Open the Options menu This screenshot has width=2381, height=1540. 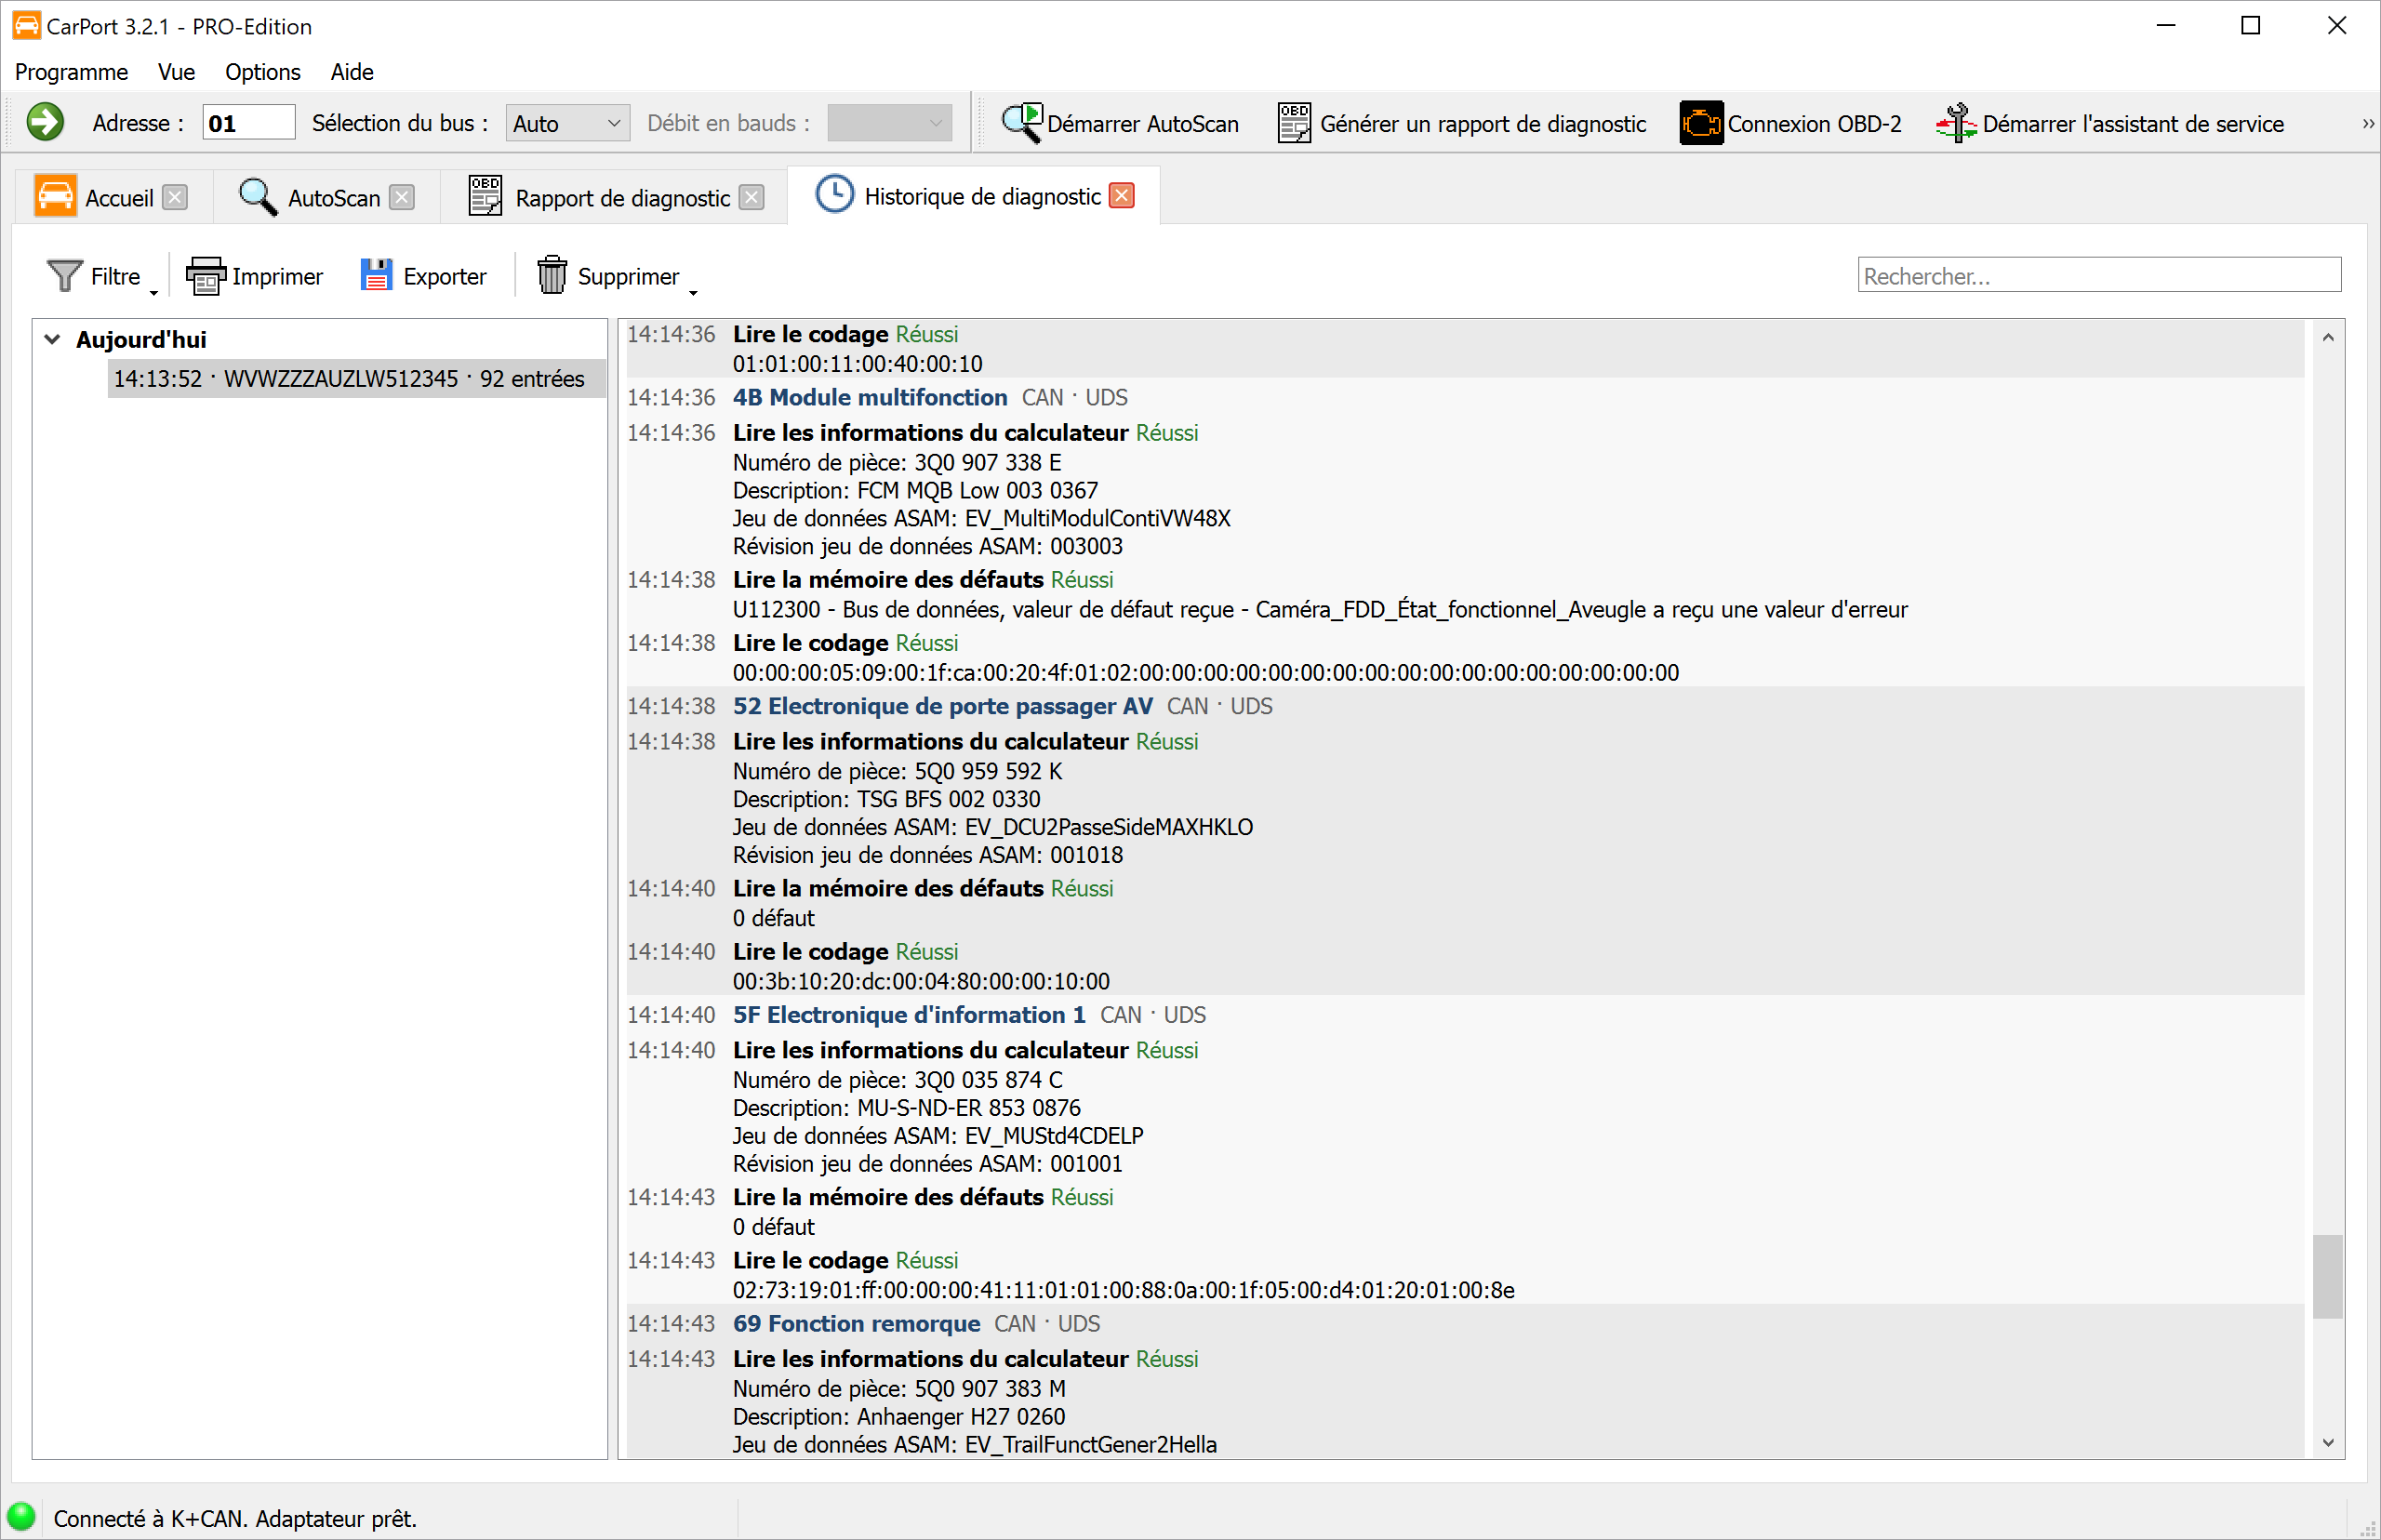click(262, 72)
